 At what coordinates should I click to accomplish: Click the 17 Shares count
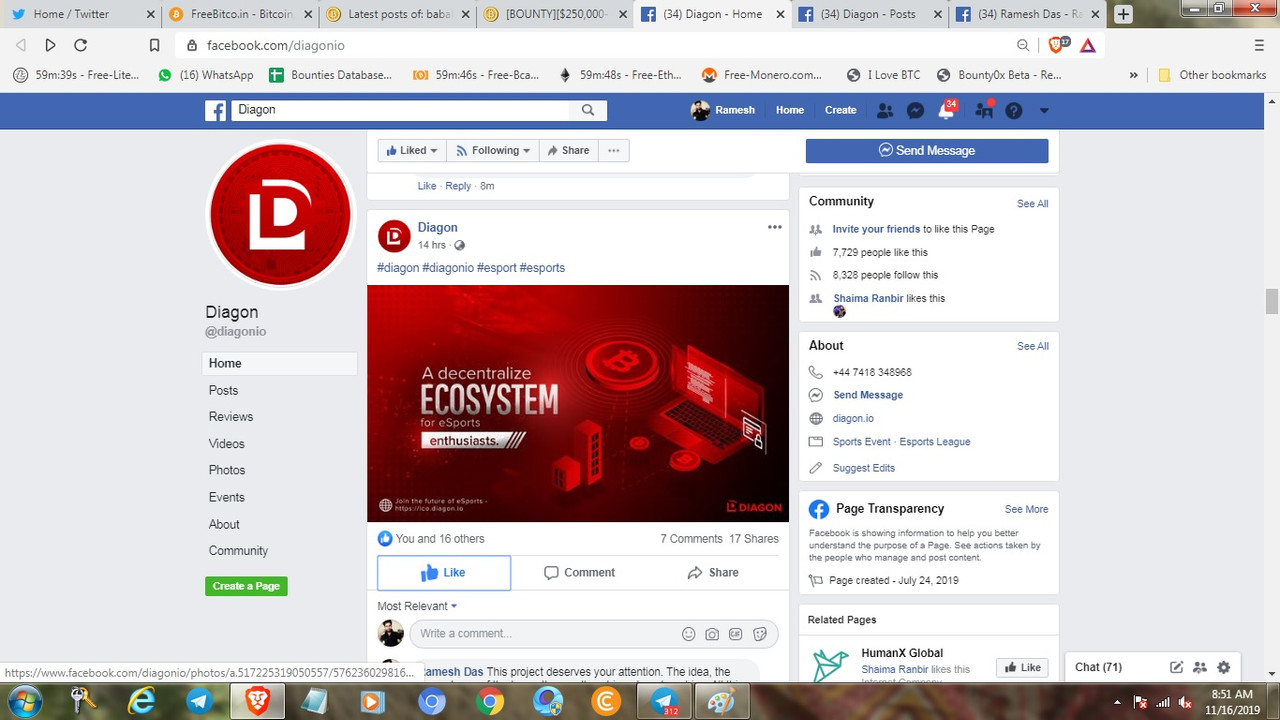pyautogui.click(x=754, y=539)
